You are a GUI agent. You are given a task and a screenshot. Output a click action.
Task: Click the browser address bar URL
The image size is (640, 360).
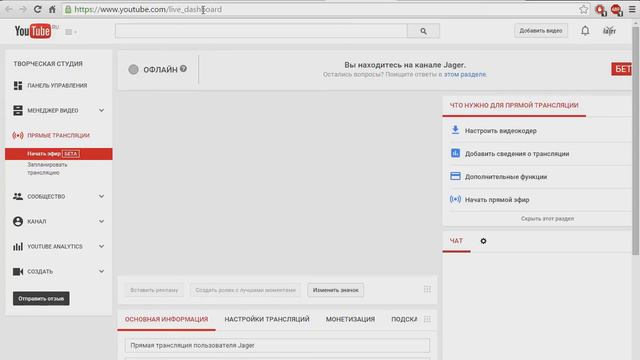(x=148, y=9)
